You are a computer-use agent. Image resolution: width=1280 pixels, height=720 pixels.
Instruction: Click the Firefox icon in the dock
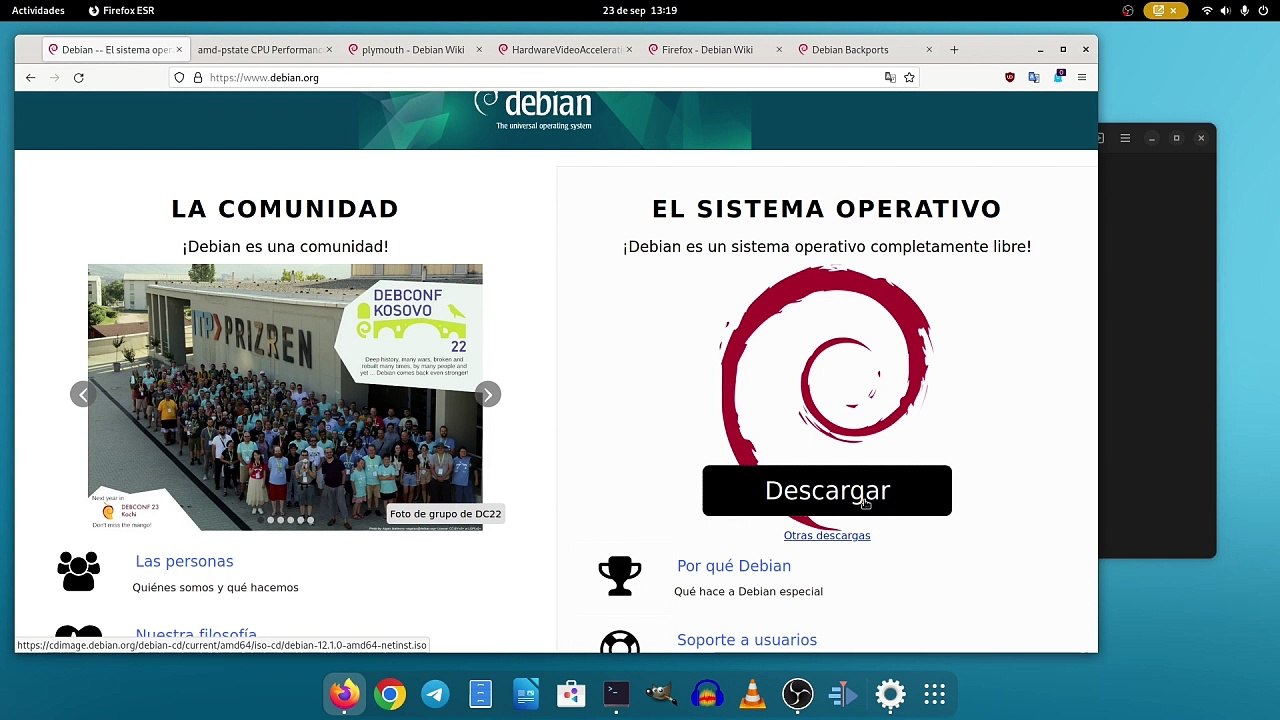pos(344,694)
